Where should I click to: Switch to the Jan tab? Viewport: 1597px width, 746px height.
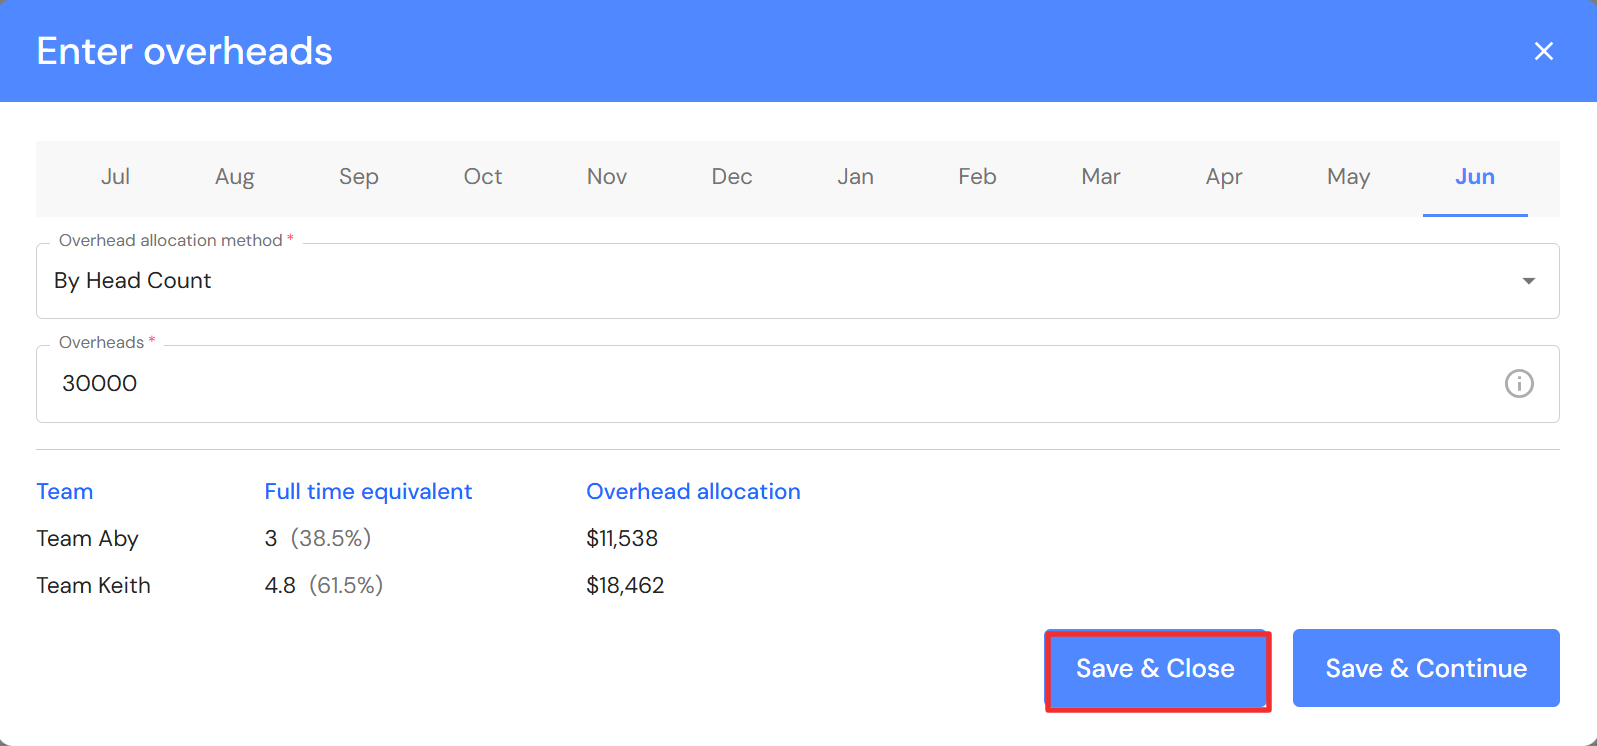tap(855, 177)
